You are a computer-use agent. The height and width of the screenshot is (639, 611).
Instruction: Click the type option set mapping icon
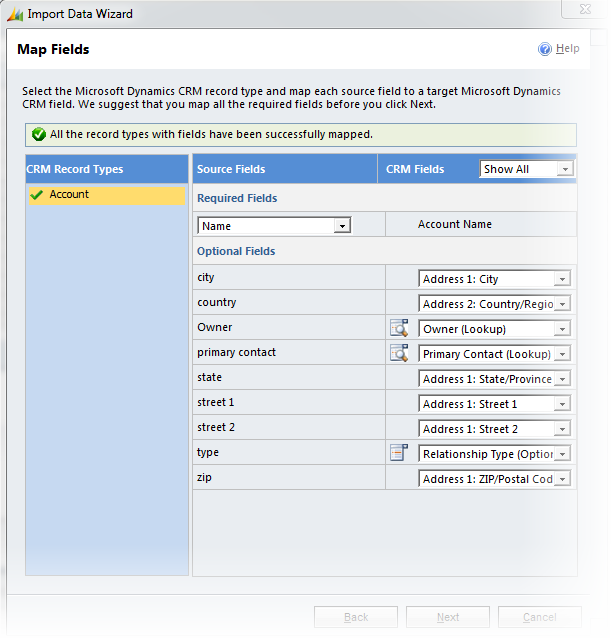pos(398,453)
